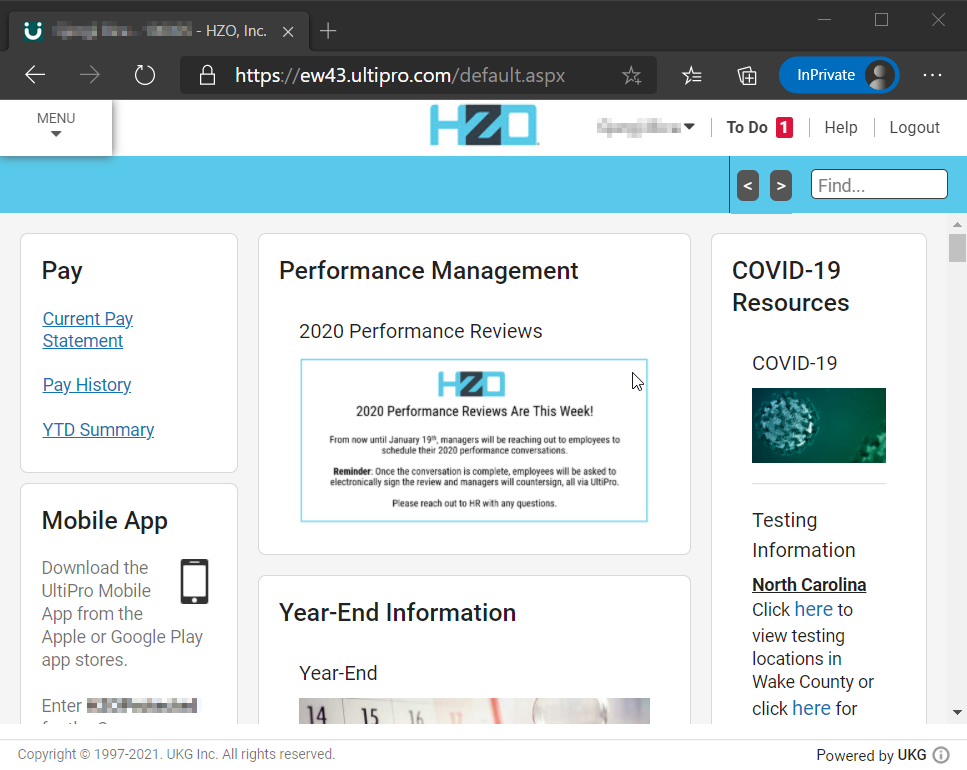Click the InPrivate profile button
The width and height of the screenshot is (967, 770).
[x=839, y=75]
